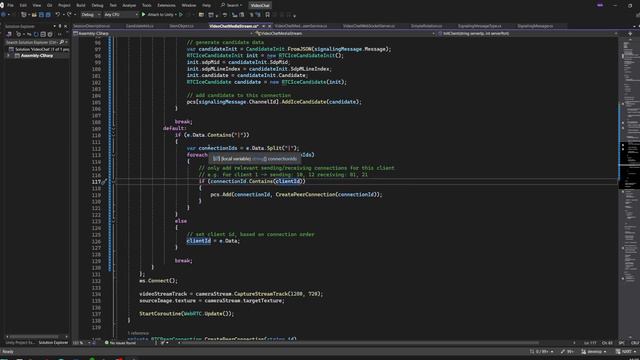Open the Edit menu
This screenshot has height=360, width=640.
[x=23, y=5]
